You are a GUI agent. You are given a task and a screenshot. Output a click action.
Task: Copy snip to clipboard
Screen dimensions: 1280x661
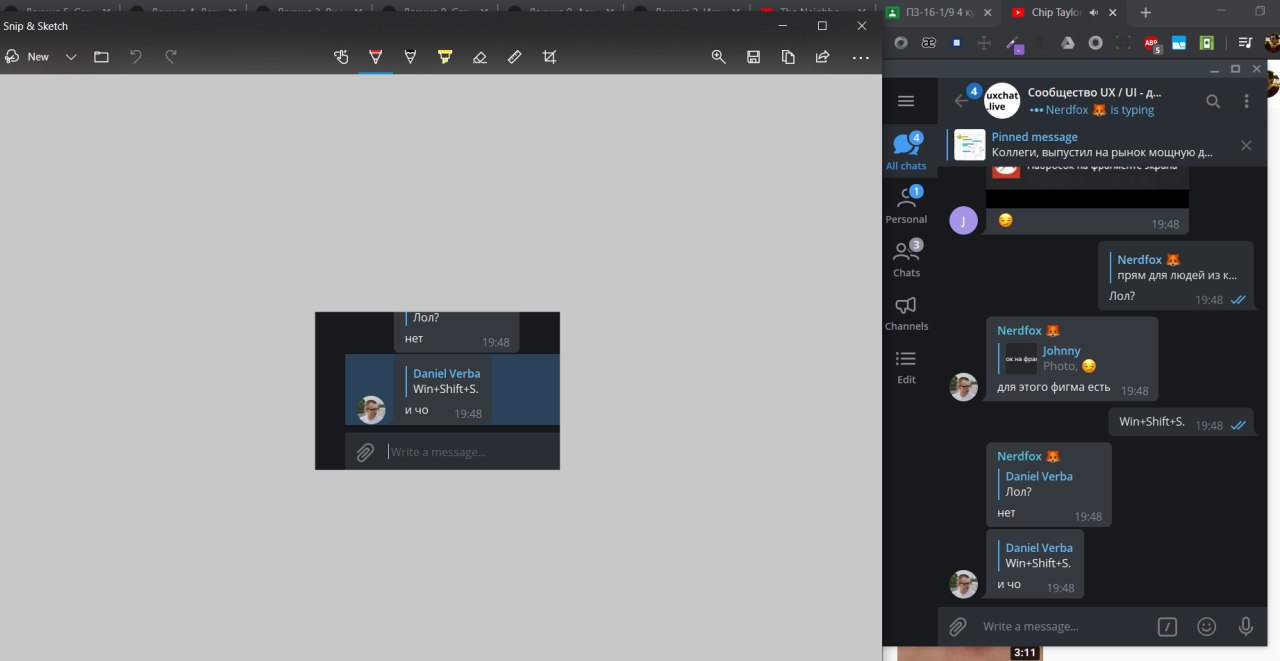pyautogui.click(x=788, y=57)
